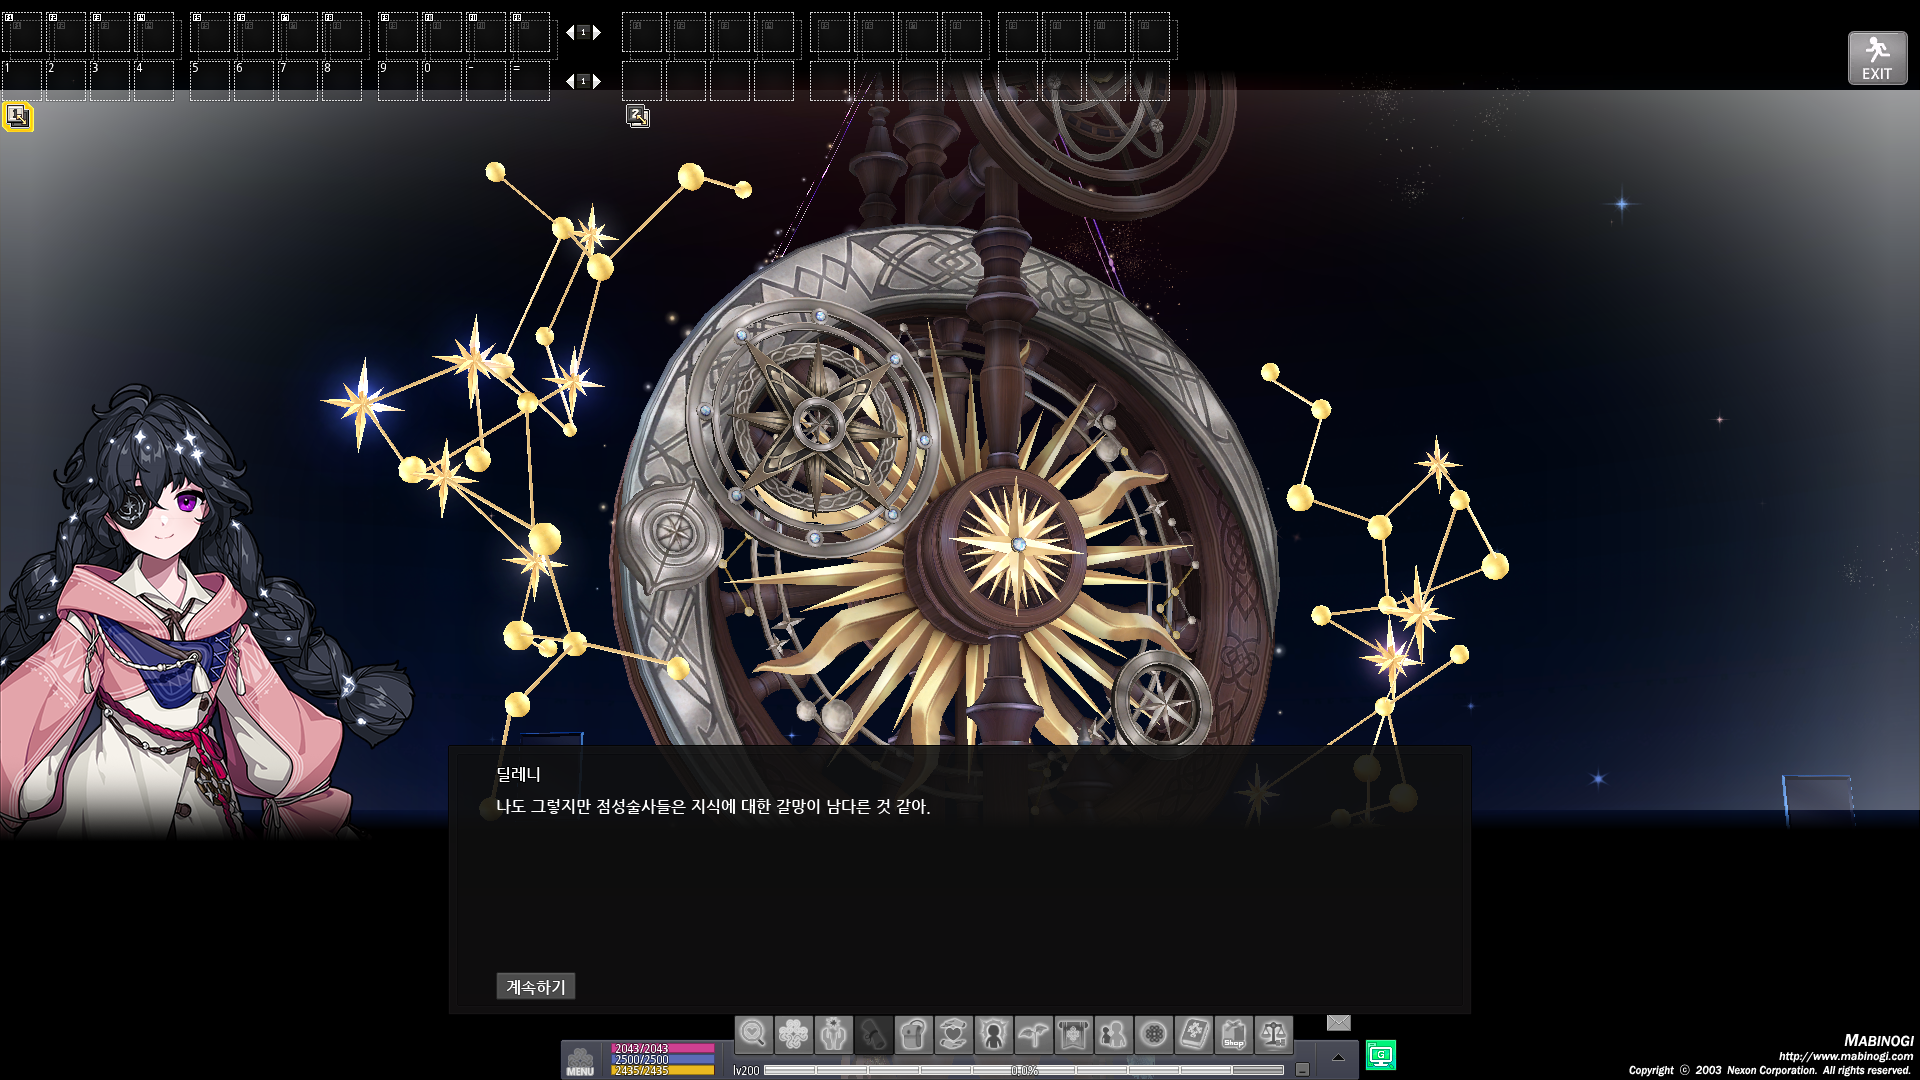Click next page arrow of number hotbar

click(x=597, y=81)
